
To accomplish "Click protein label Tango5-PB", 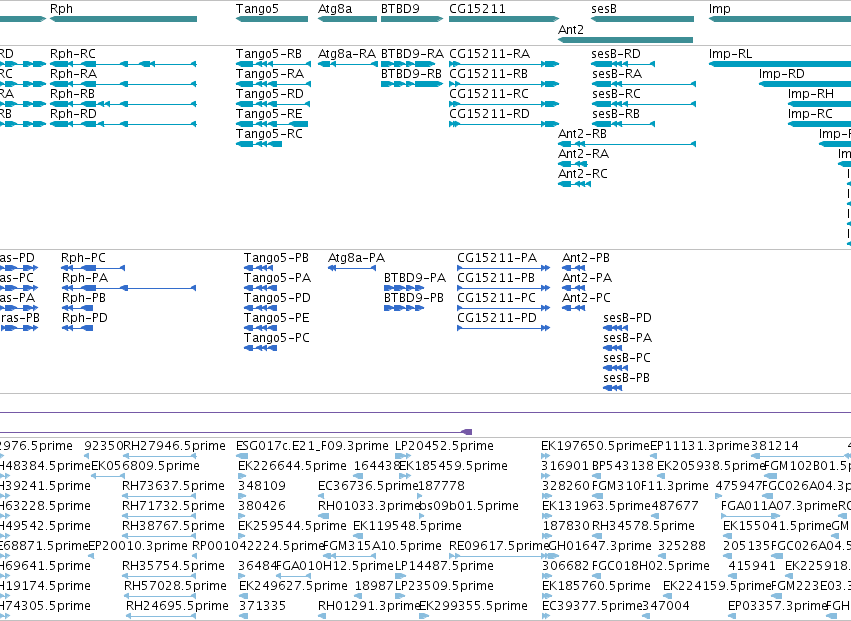I will pyautogui.click(x=276, y=258).
